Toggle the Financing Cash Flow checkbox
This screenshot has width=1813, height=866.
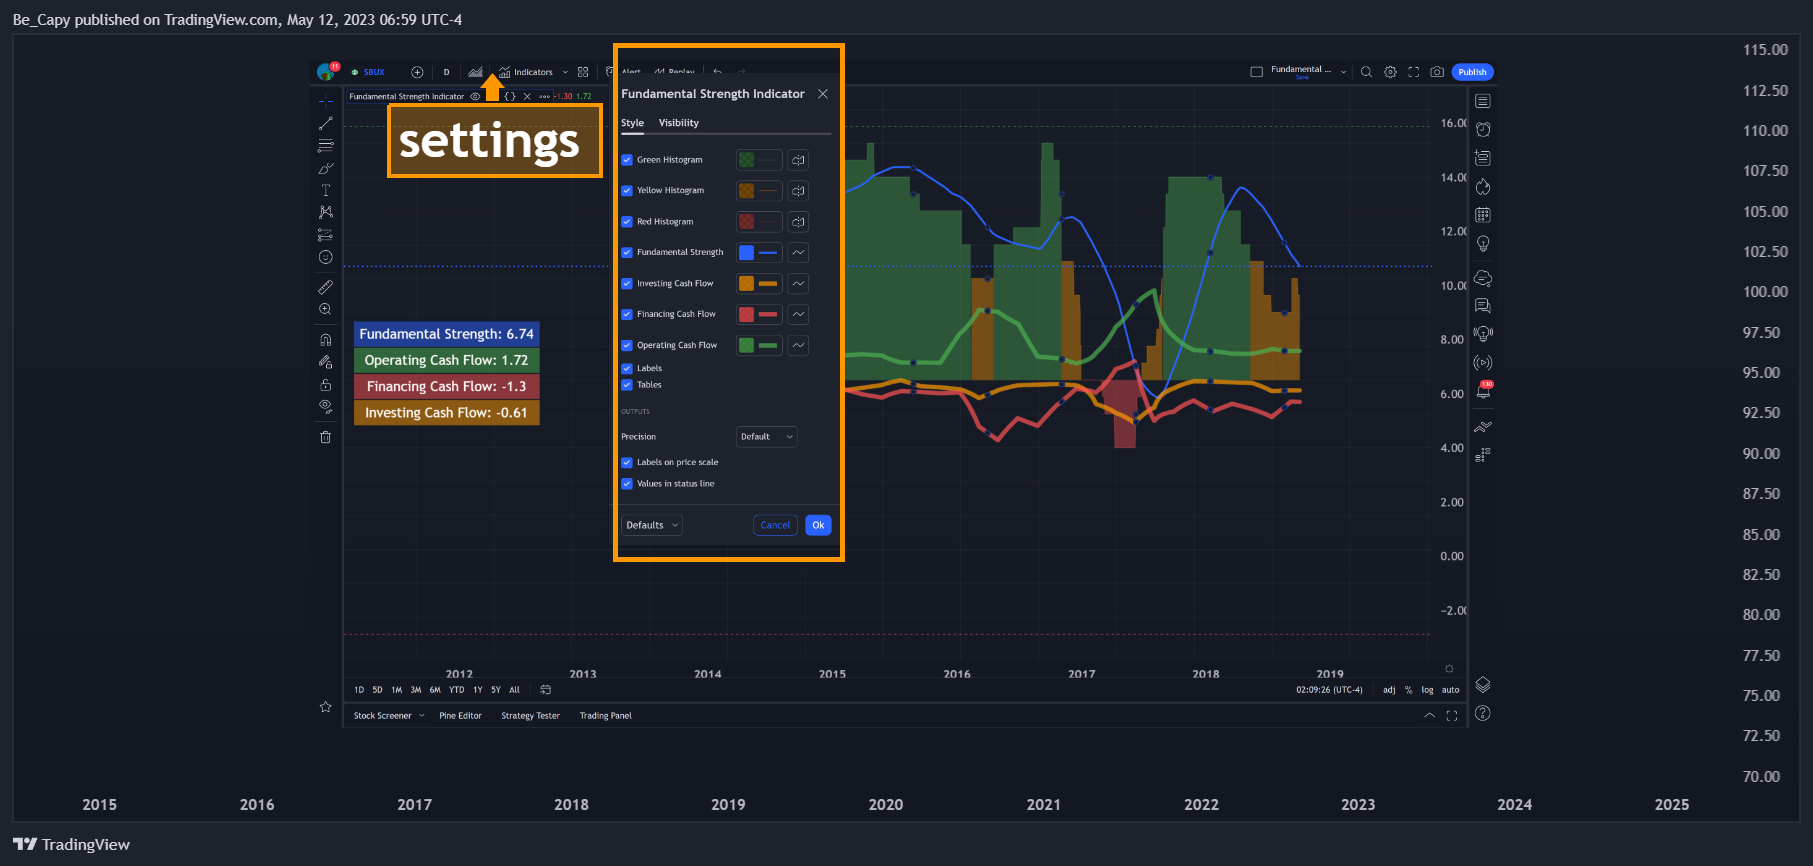point(627,314)
